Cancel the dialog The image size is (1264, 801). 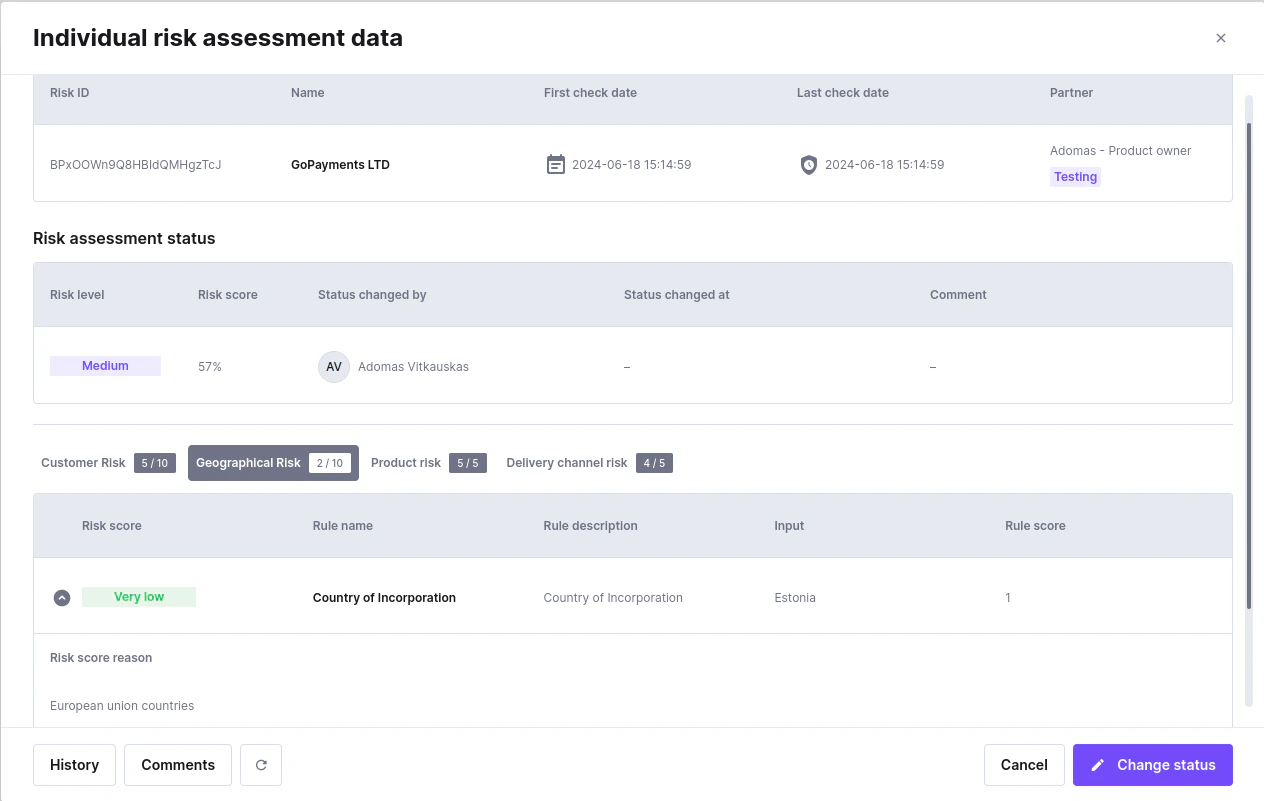tap(1024, 765)
